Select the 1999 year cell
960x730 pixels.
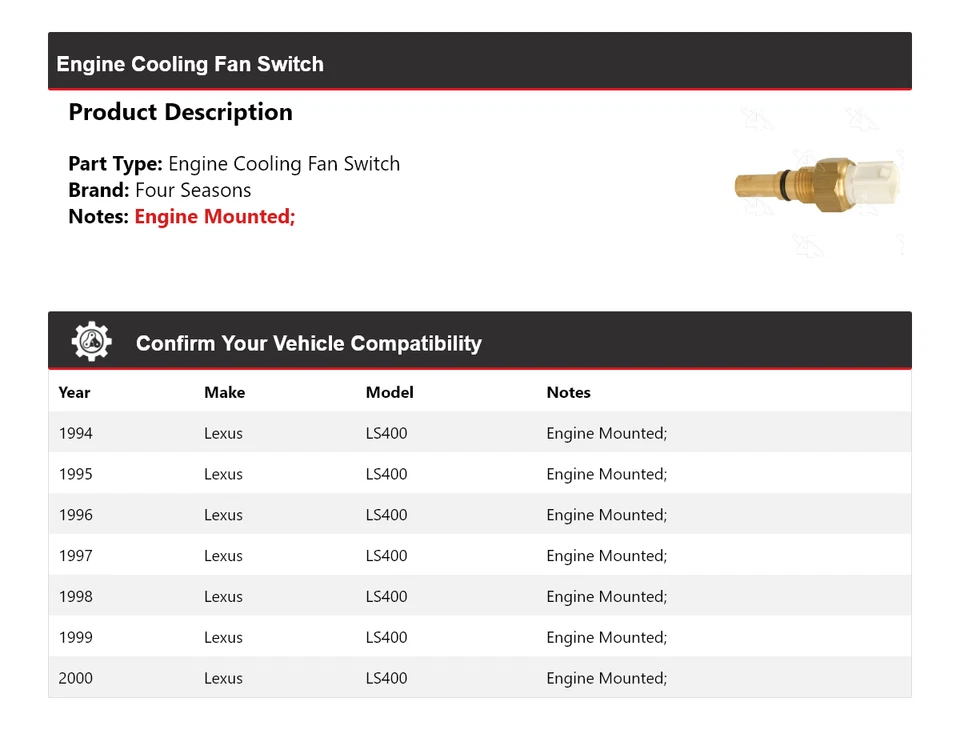75,637
